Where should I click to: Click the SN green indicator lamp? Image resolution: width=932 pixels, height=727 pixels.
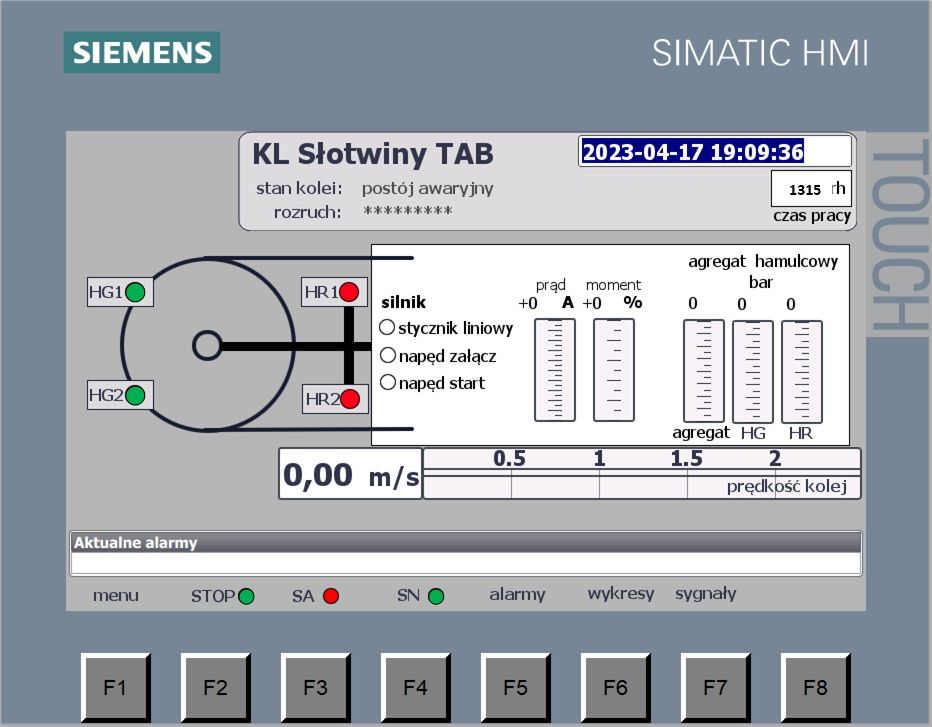(436, 596)
